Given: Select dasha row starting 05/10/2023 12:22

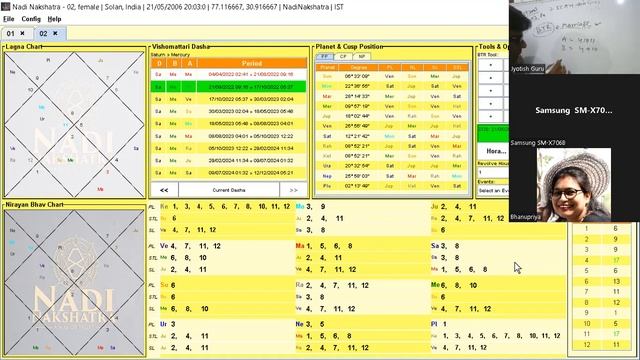Looking at the screenshot, I should 229,148.
